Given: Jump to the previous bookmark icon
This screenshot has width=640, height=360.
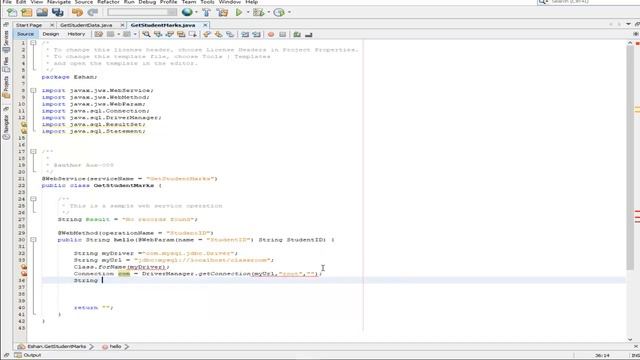Looking at the screenshot, I should click(x=207, y=35).
